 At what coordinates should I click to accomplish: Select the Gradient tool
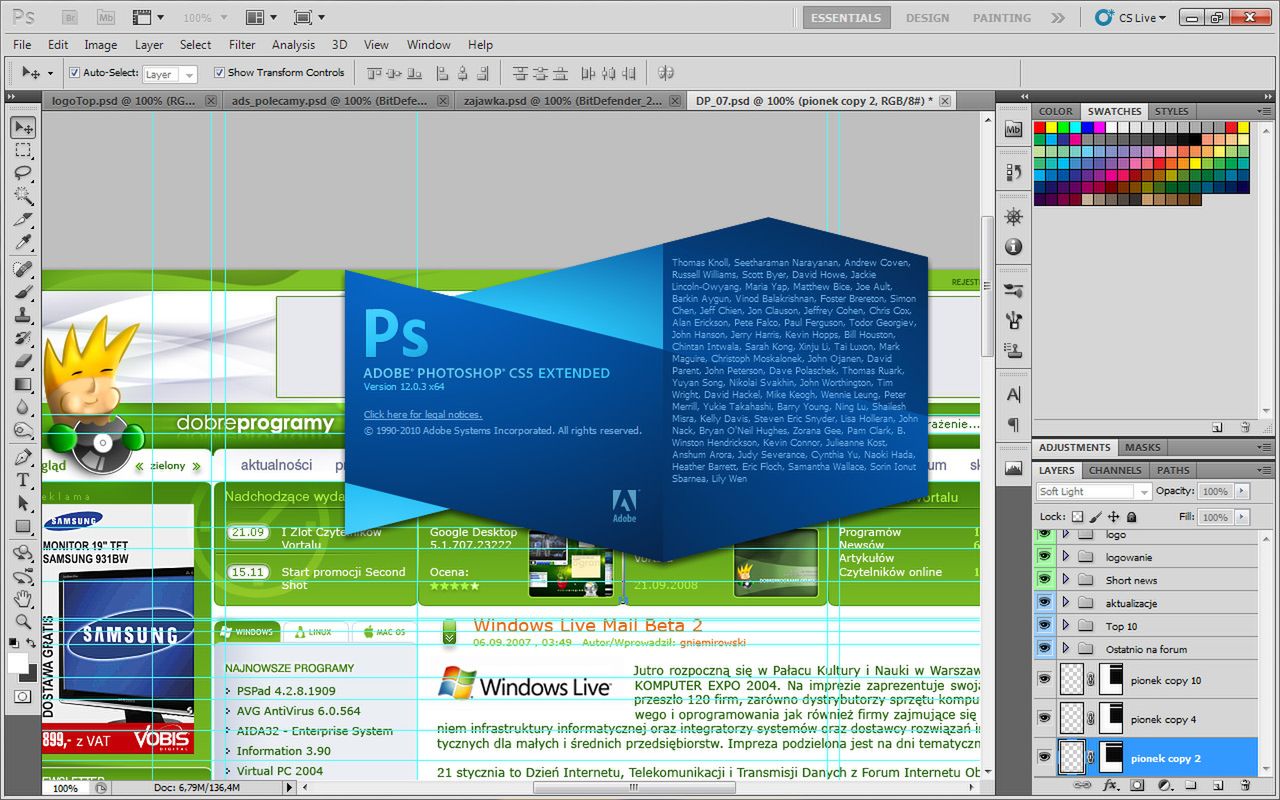pyautogui.click(x=23, y=384)
